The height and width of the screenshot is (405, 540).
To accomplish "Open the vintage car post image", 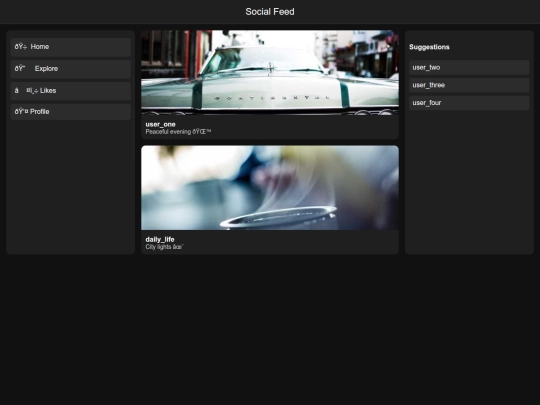I will point(270,72).
